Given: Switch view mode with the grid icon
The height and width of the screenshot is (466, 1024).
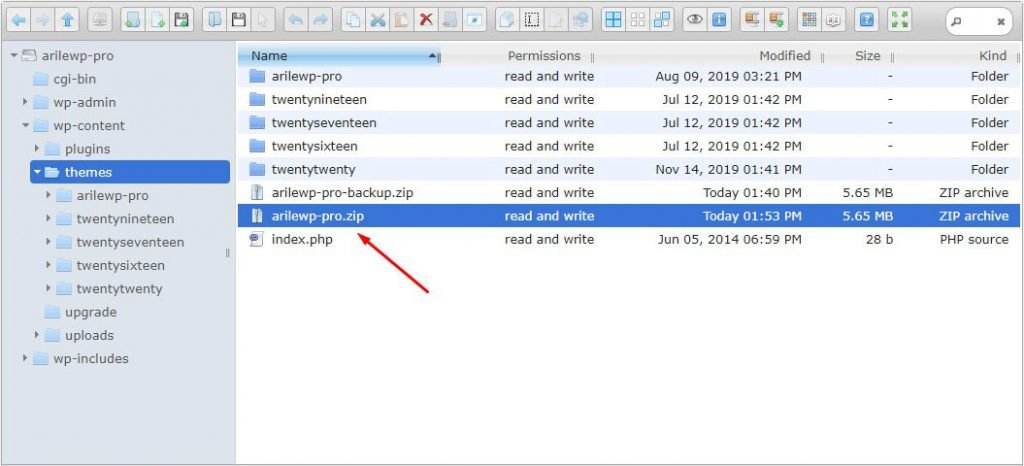Looking at the screenshot, I should (810, 20).
